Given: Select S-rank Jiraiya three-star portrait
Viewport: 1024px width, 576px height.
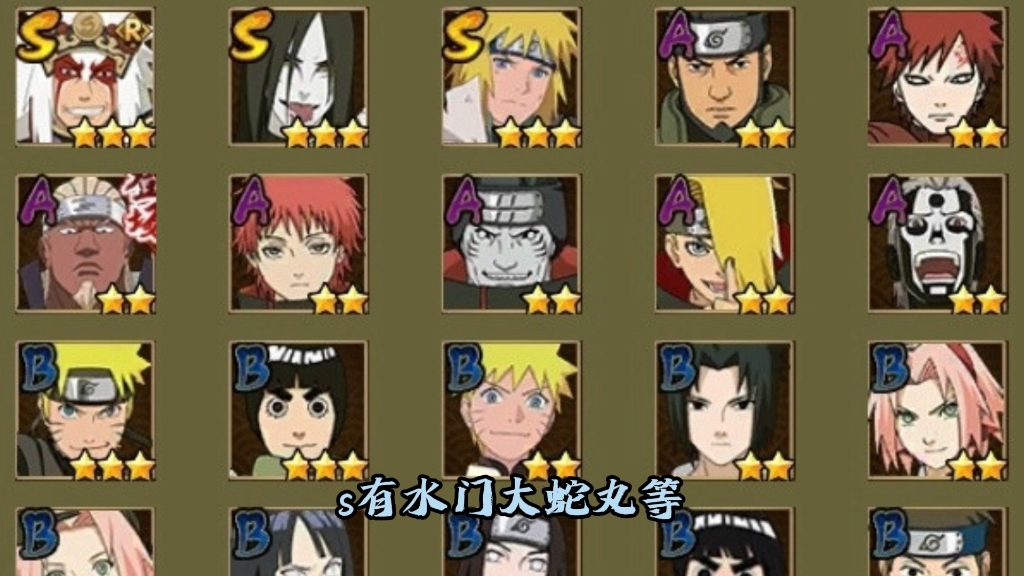Looking at the screenshot, I should click(86, 77).
